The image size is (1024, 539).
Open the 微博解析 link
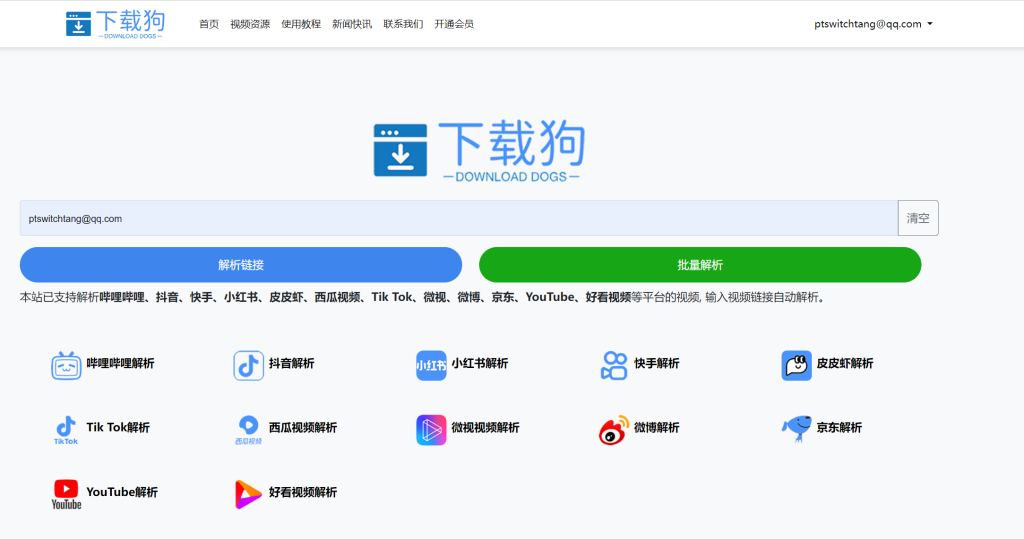click(657, 428)
